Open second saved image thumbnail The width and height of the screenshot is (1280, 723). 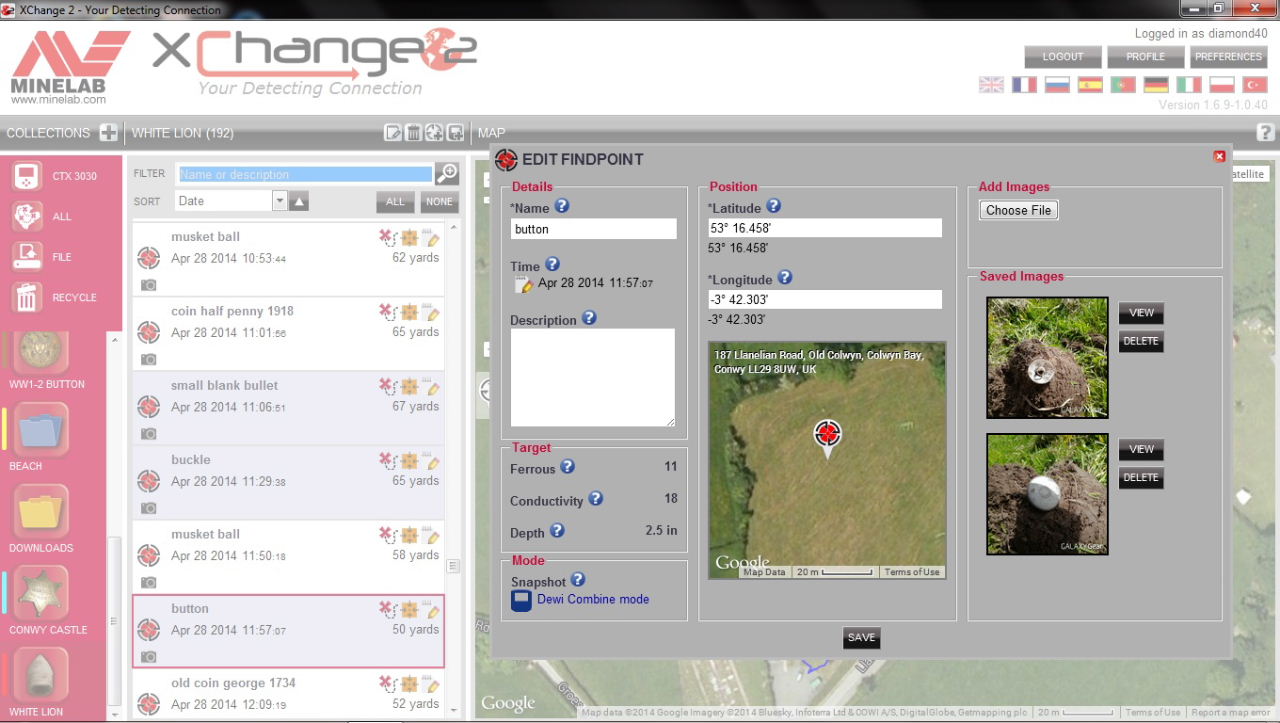pyautogui.click(x=1047, y=494)
